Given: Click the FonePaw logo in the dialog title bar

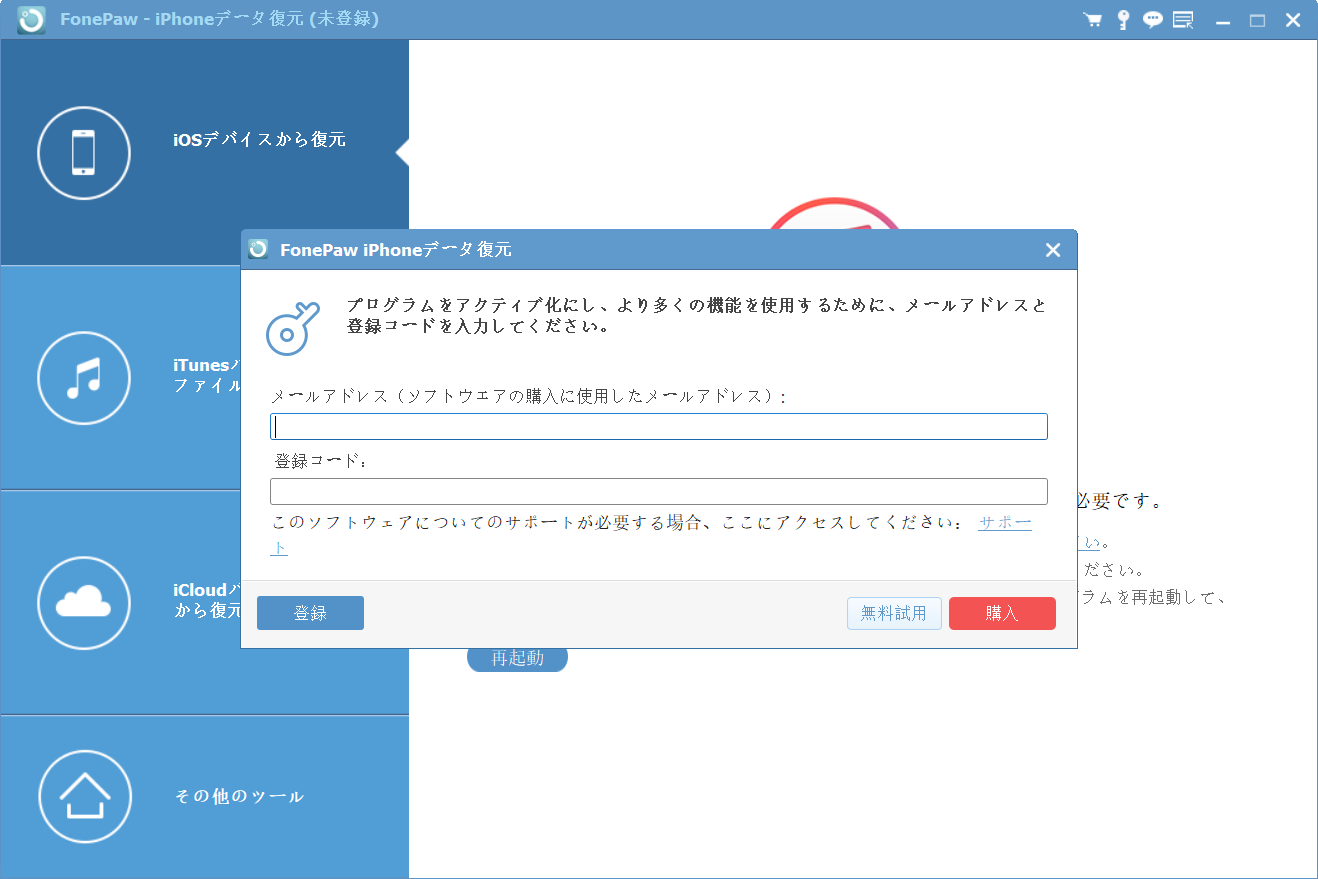Looking at the screenshot, I should pyautogui.click(x=259, y=249).
